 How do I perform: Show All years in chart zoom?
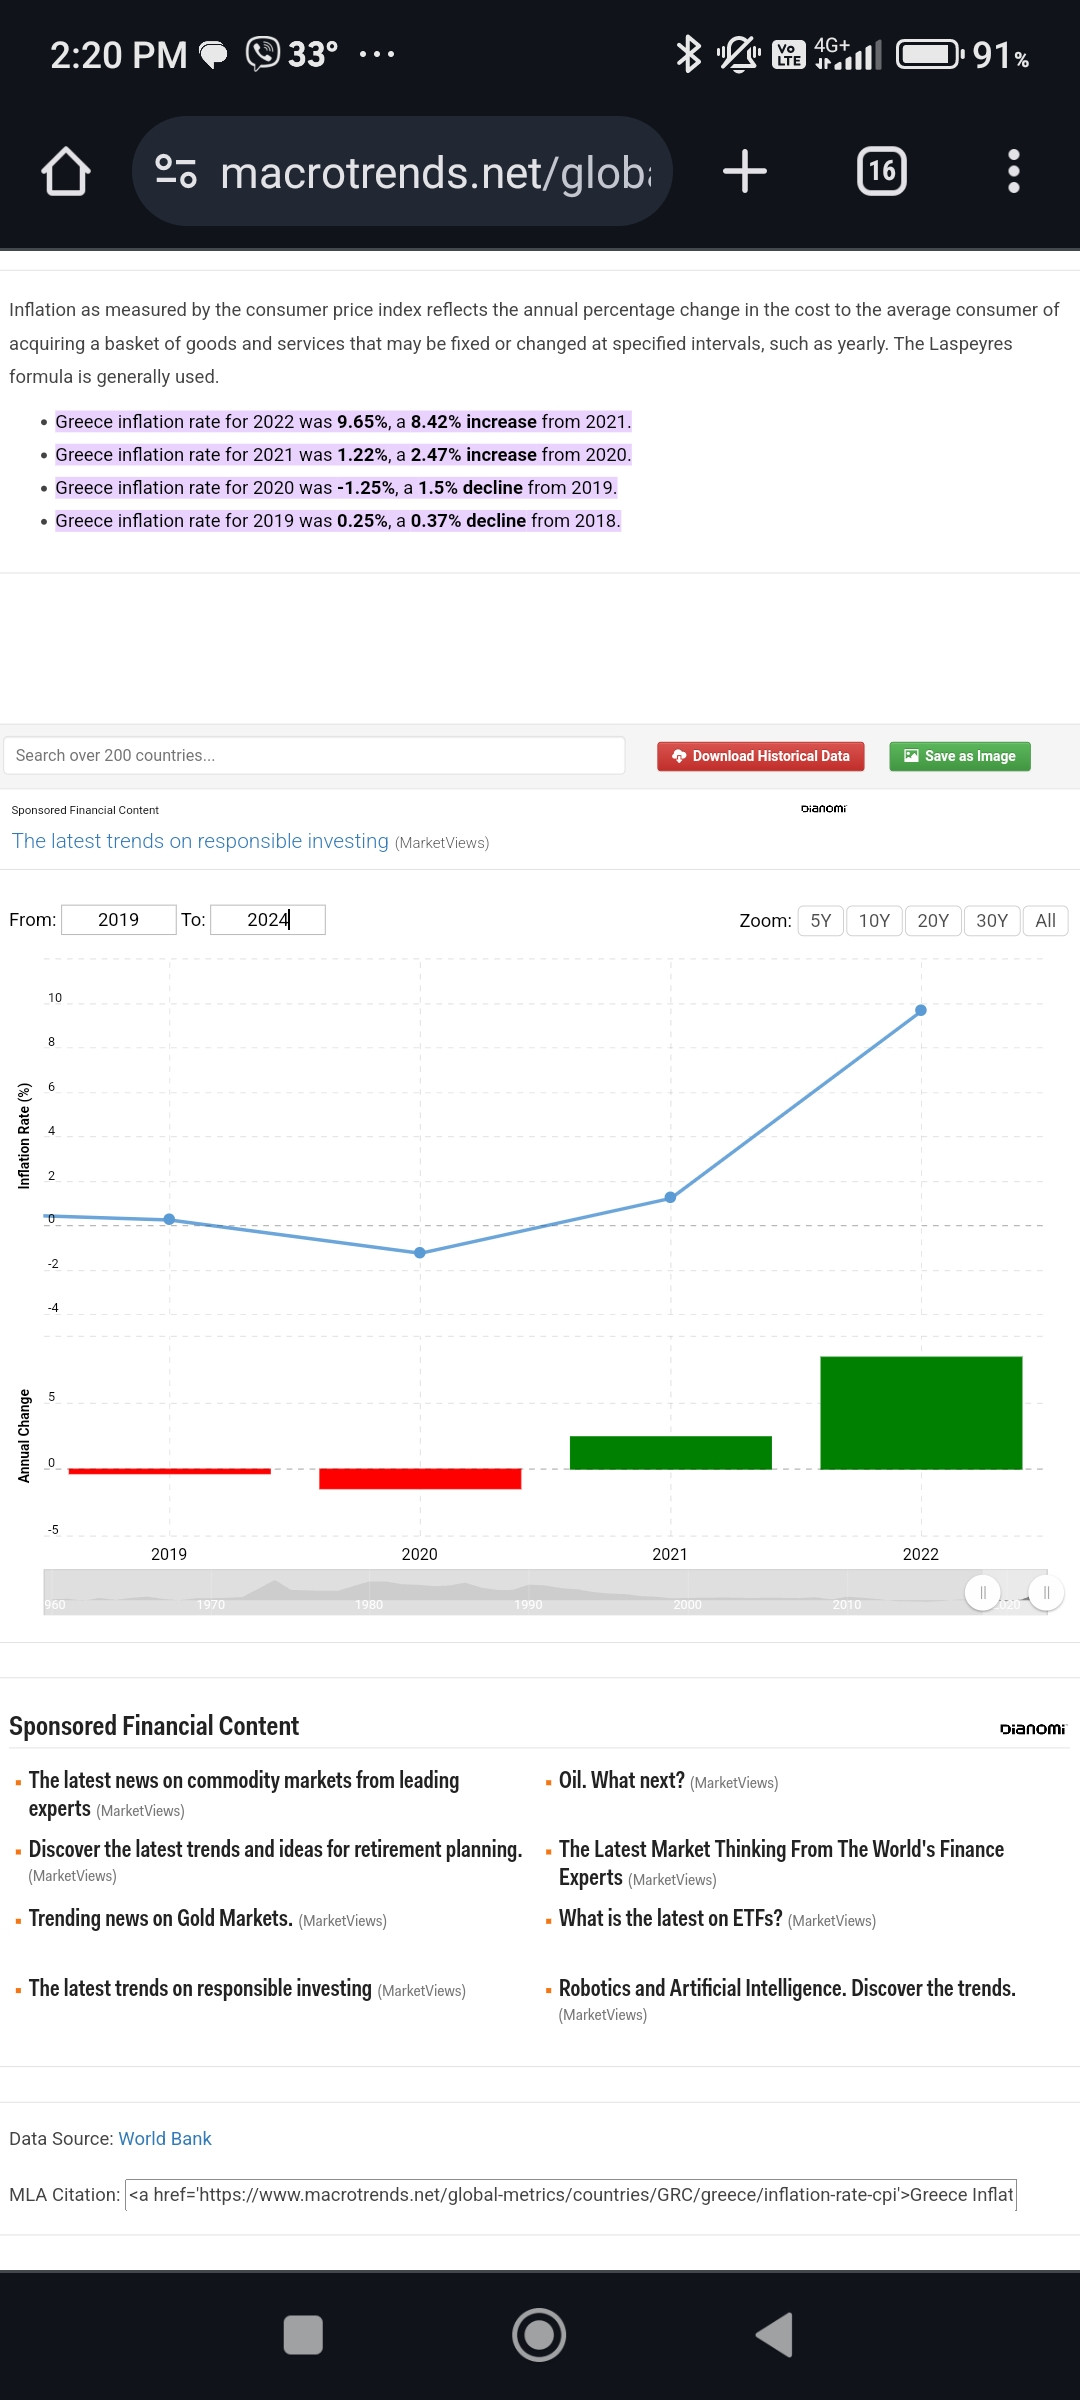[1045, 920]
